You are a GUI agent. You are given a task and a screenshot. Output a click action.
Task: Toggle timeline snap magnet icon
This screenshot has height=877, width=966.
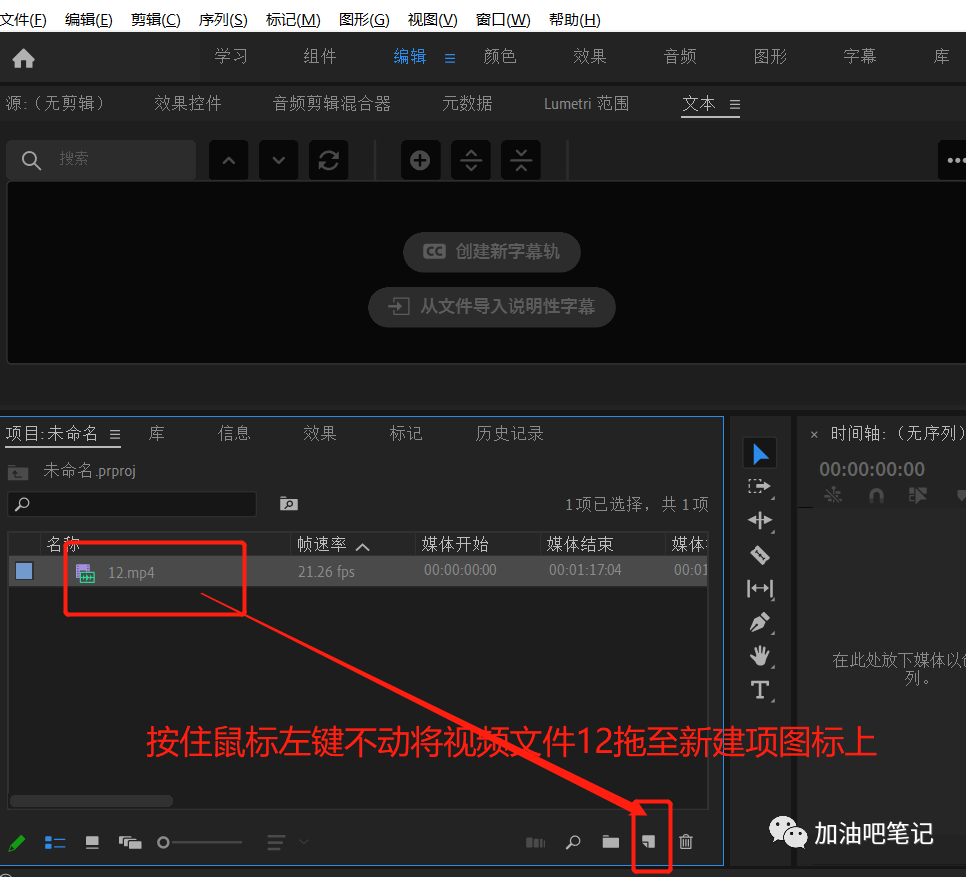pyautogui.click(x=875, y=495)
